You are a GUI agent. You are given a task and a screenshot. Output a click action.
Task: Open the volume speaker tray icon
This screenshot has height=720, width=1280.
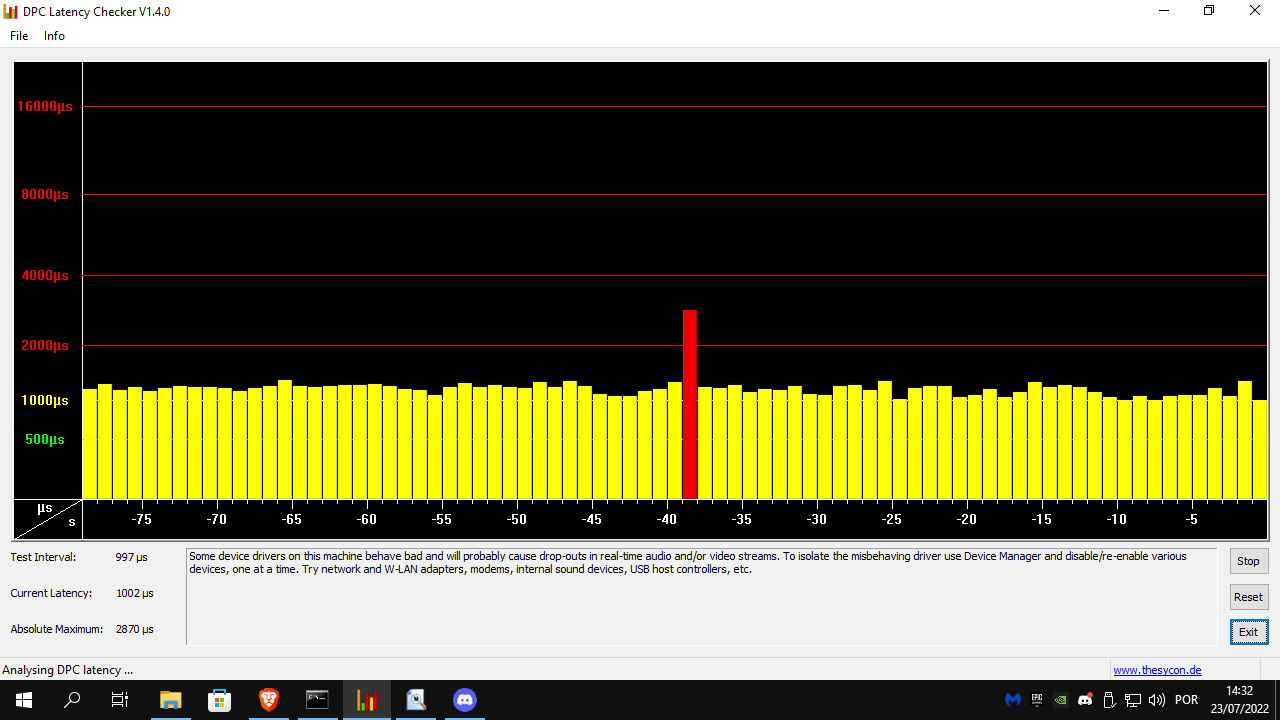point(1157,700)
